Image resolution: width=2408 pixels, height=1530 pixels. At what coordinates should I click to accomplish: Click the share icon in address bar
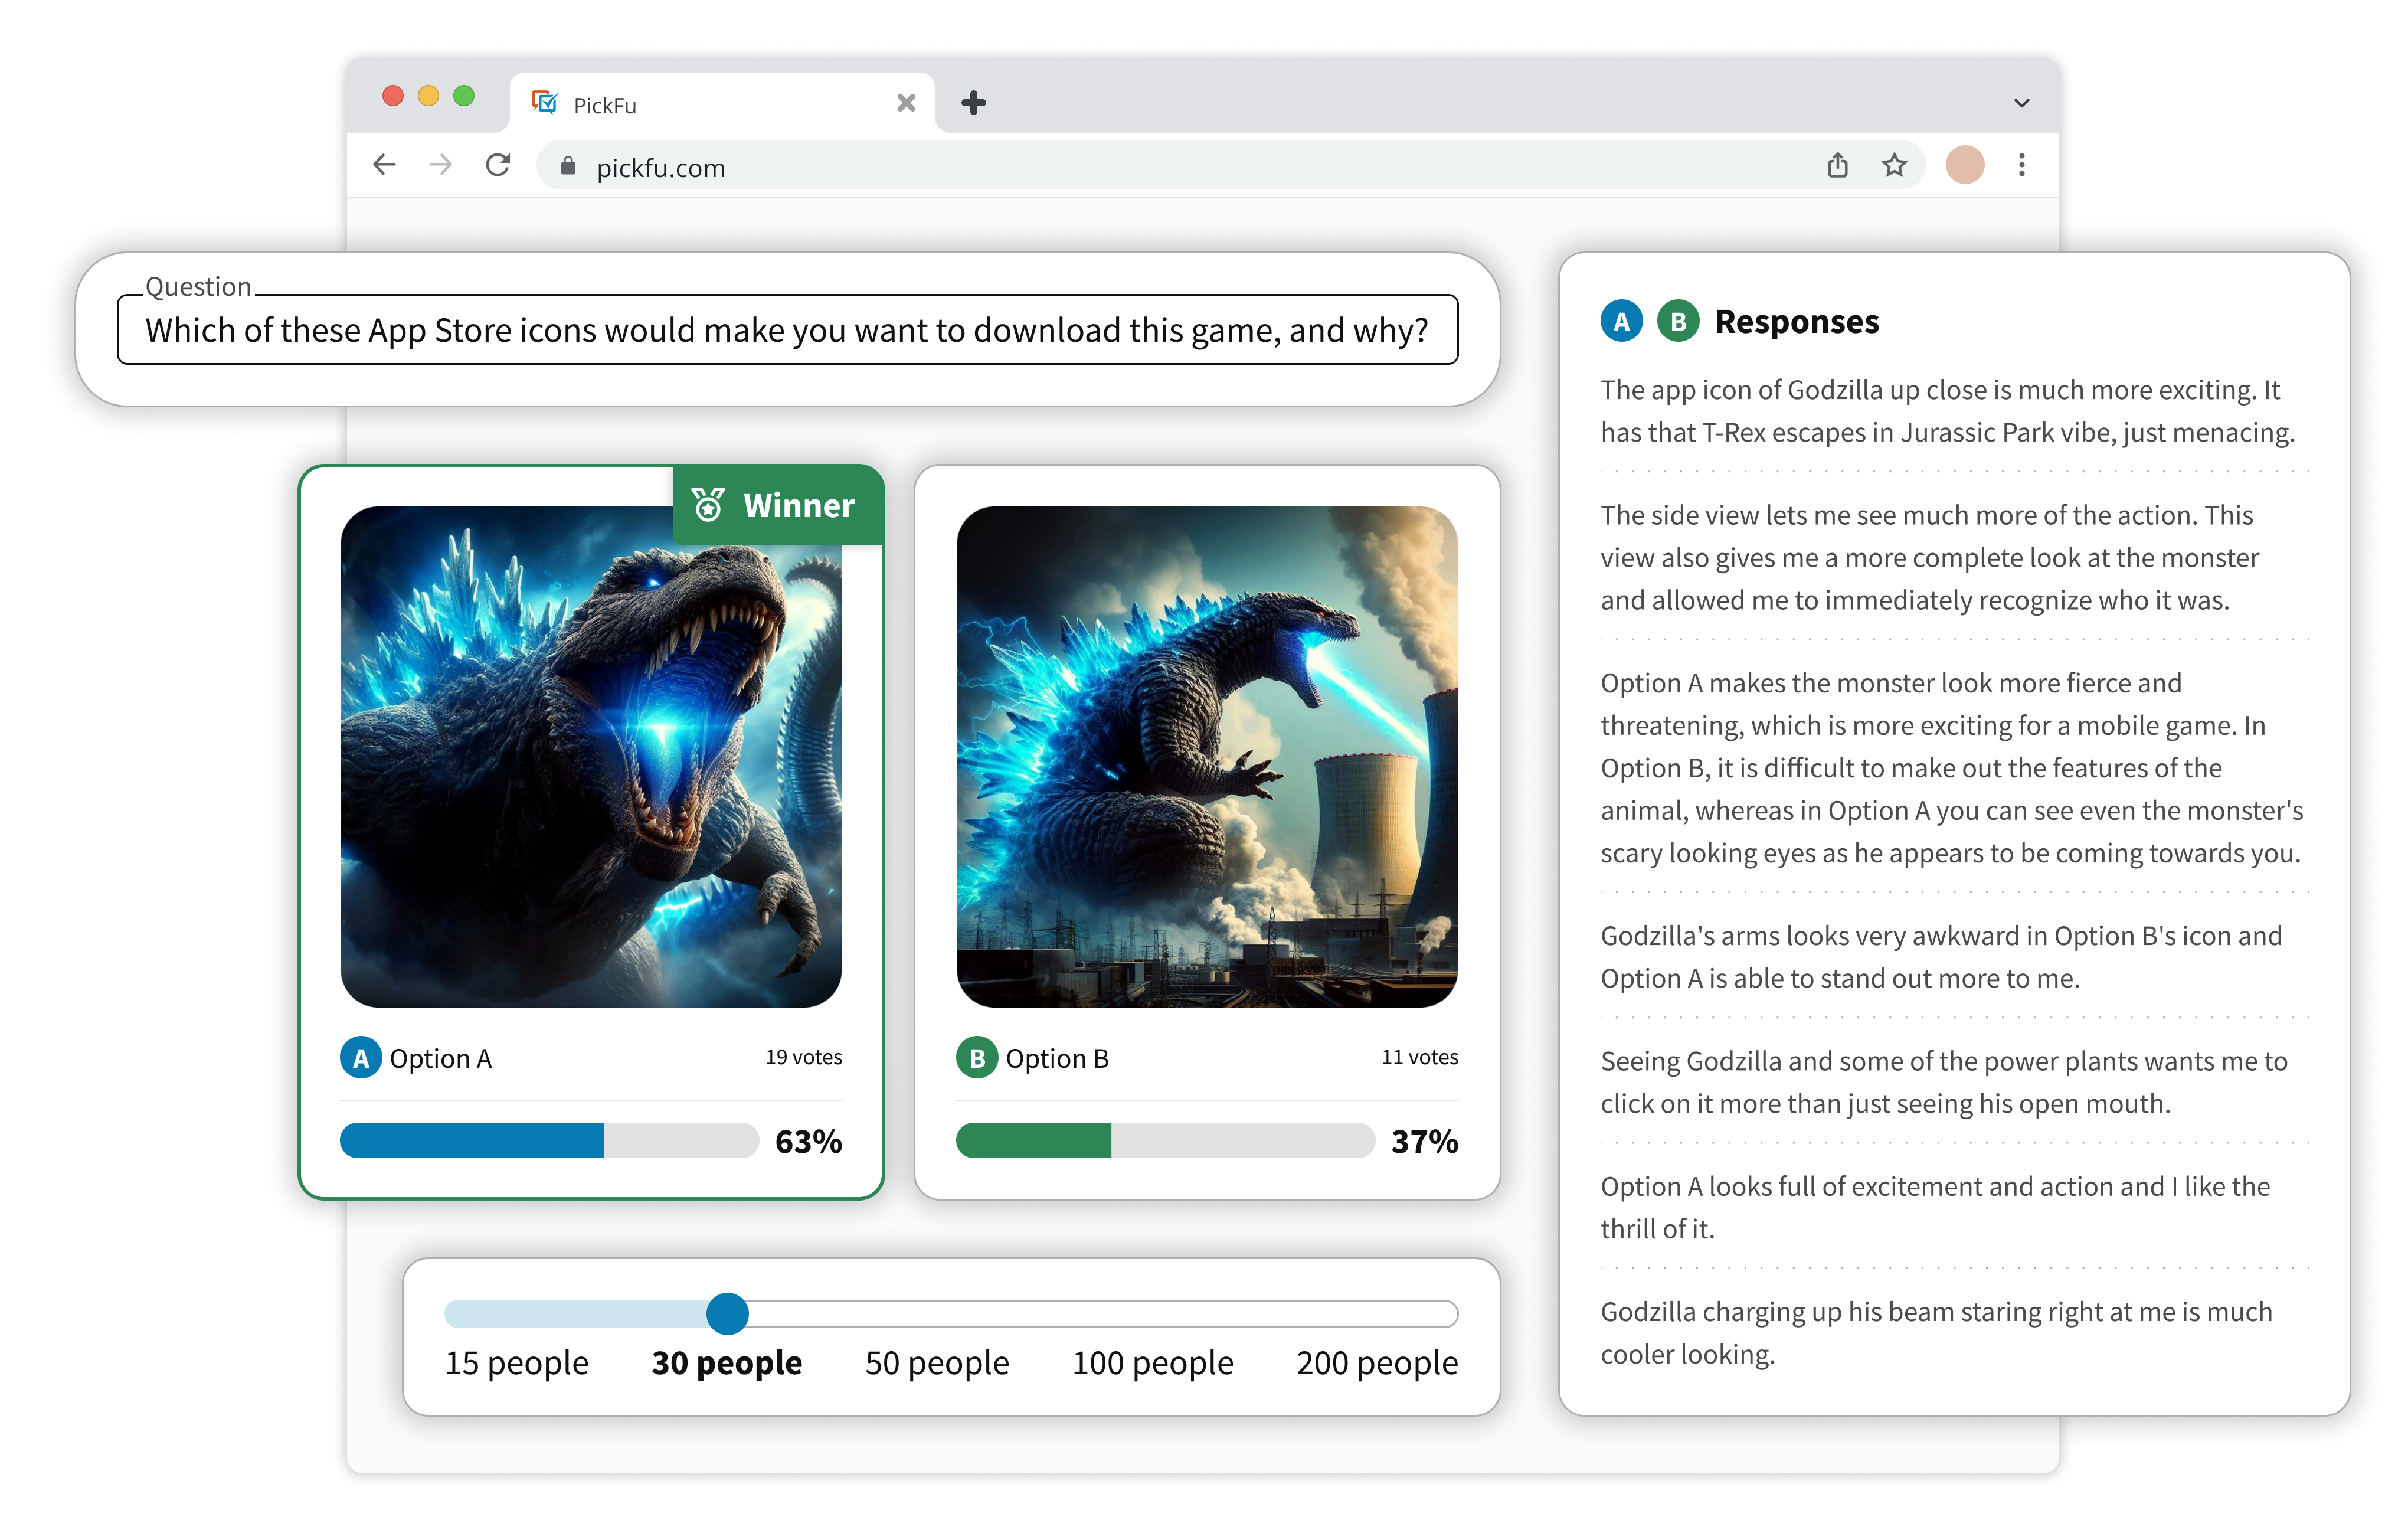(1837, 165)
